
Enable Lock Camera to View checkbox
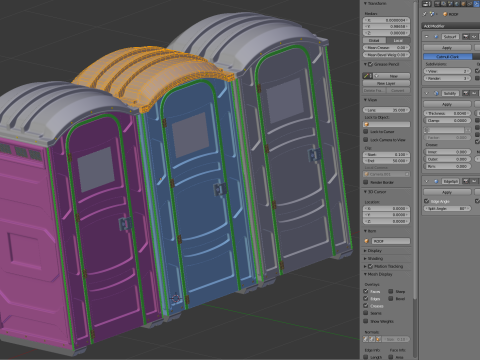[366, 140]
